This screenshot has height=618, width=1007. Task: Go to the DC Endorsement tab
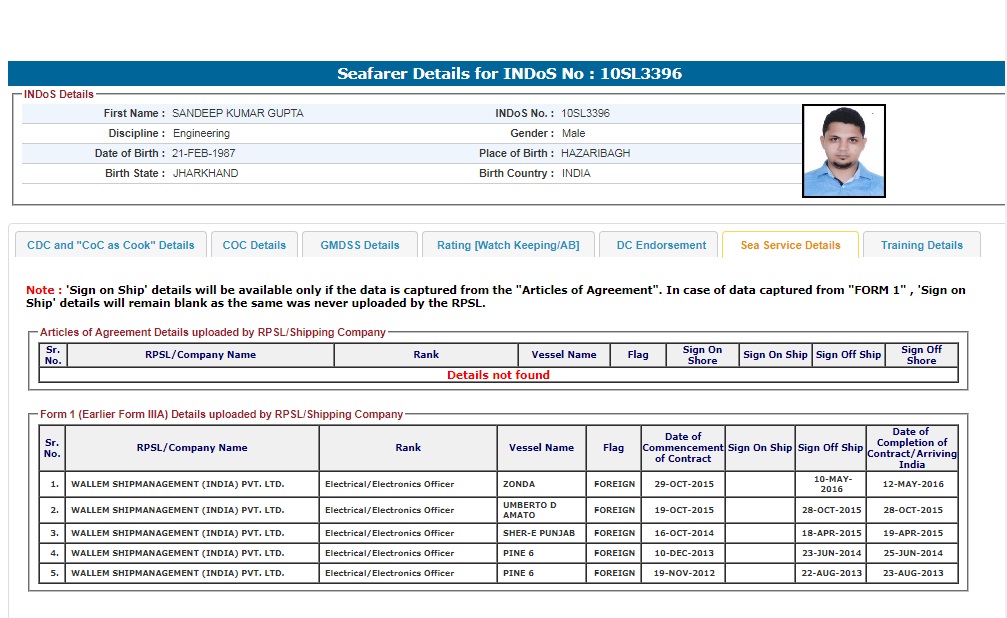click(x=660, y=245)
